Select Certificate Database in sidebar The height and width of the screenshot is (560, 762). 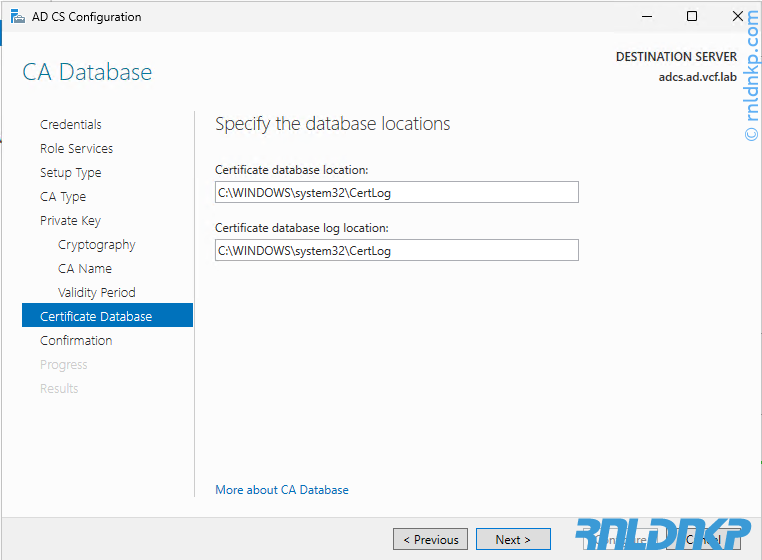pos(96,317)
